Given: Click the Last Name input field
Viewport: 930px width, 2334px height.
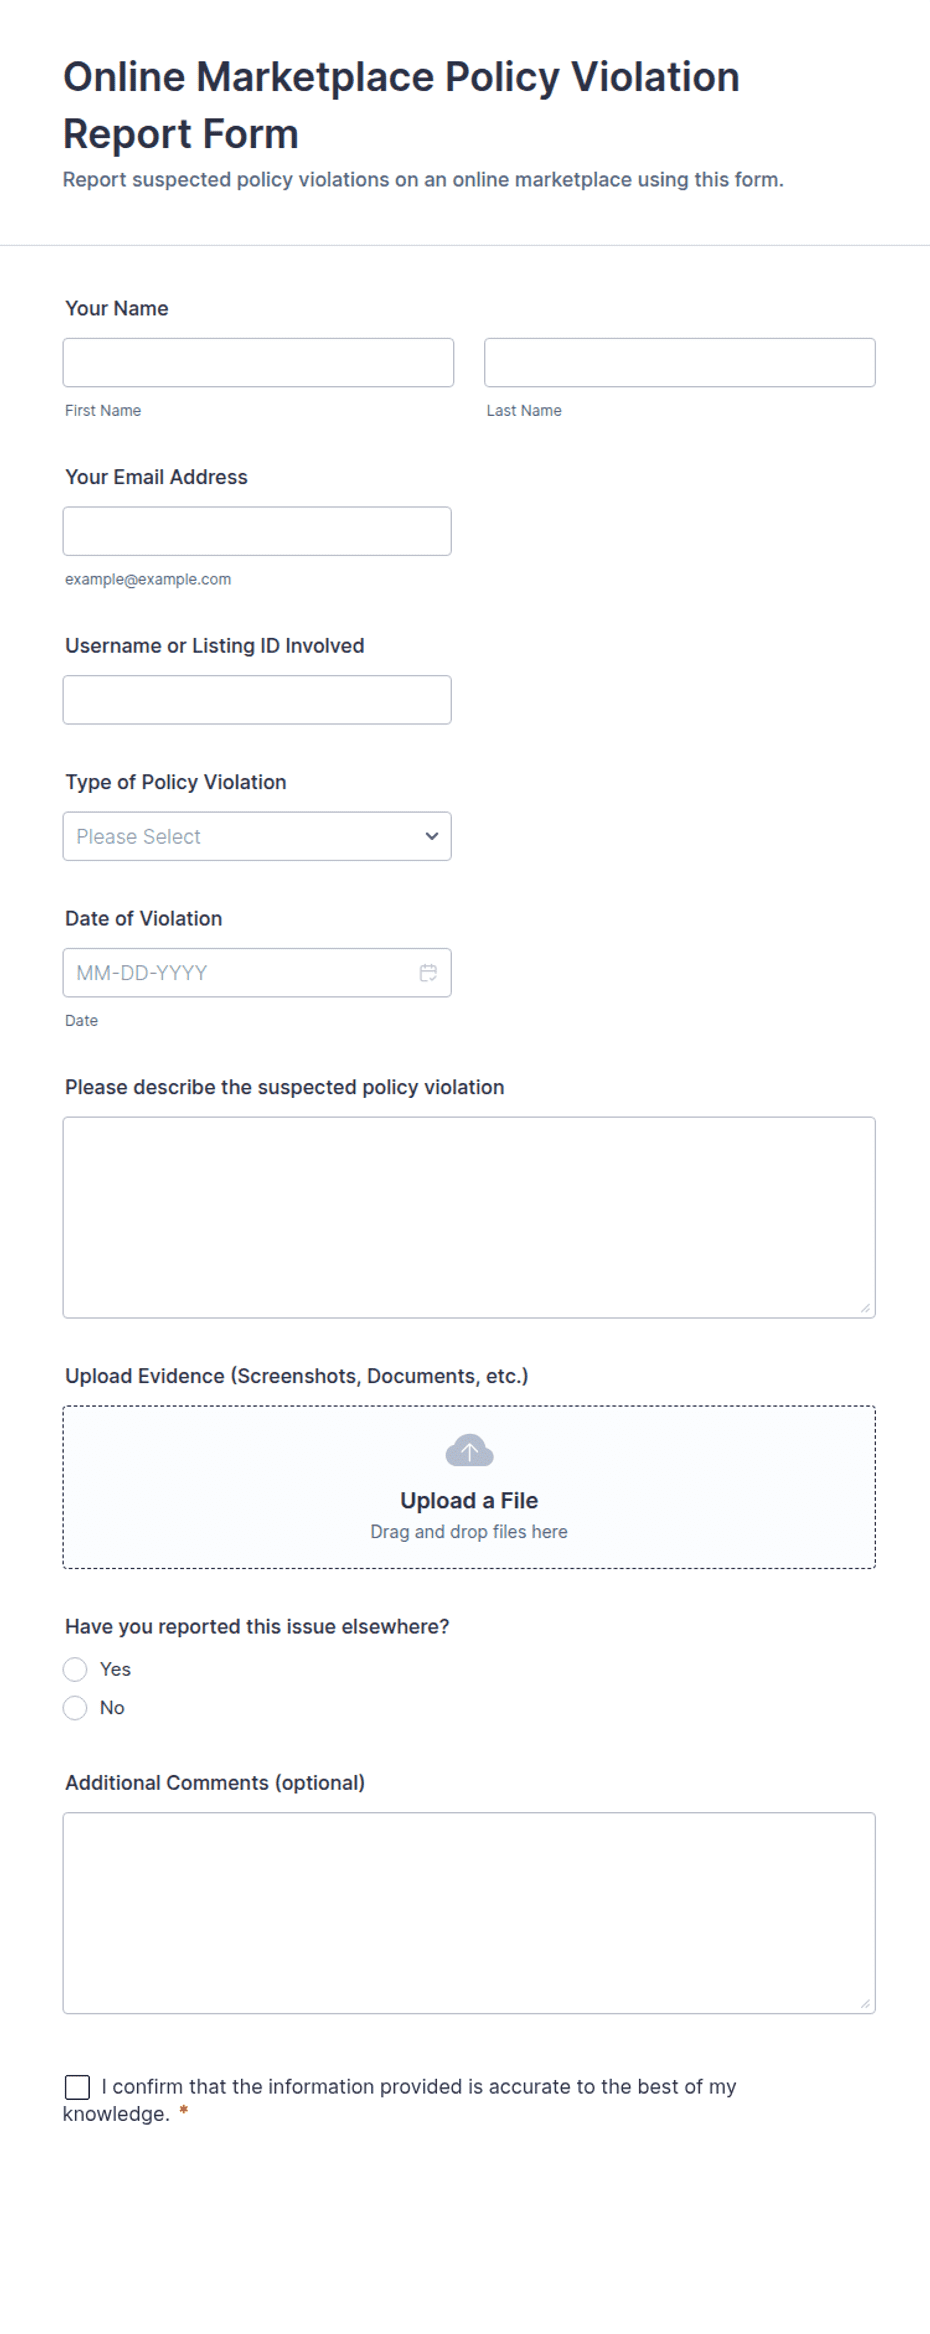Looking at the screenshot, I should [680, 362].
